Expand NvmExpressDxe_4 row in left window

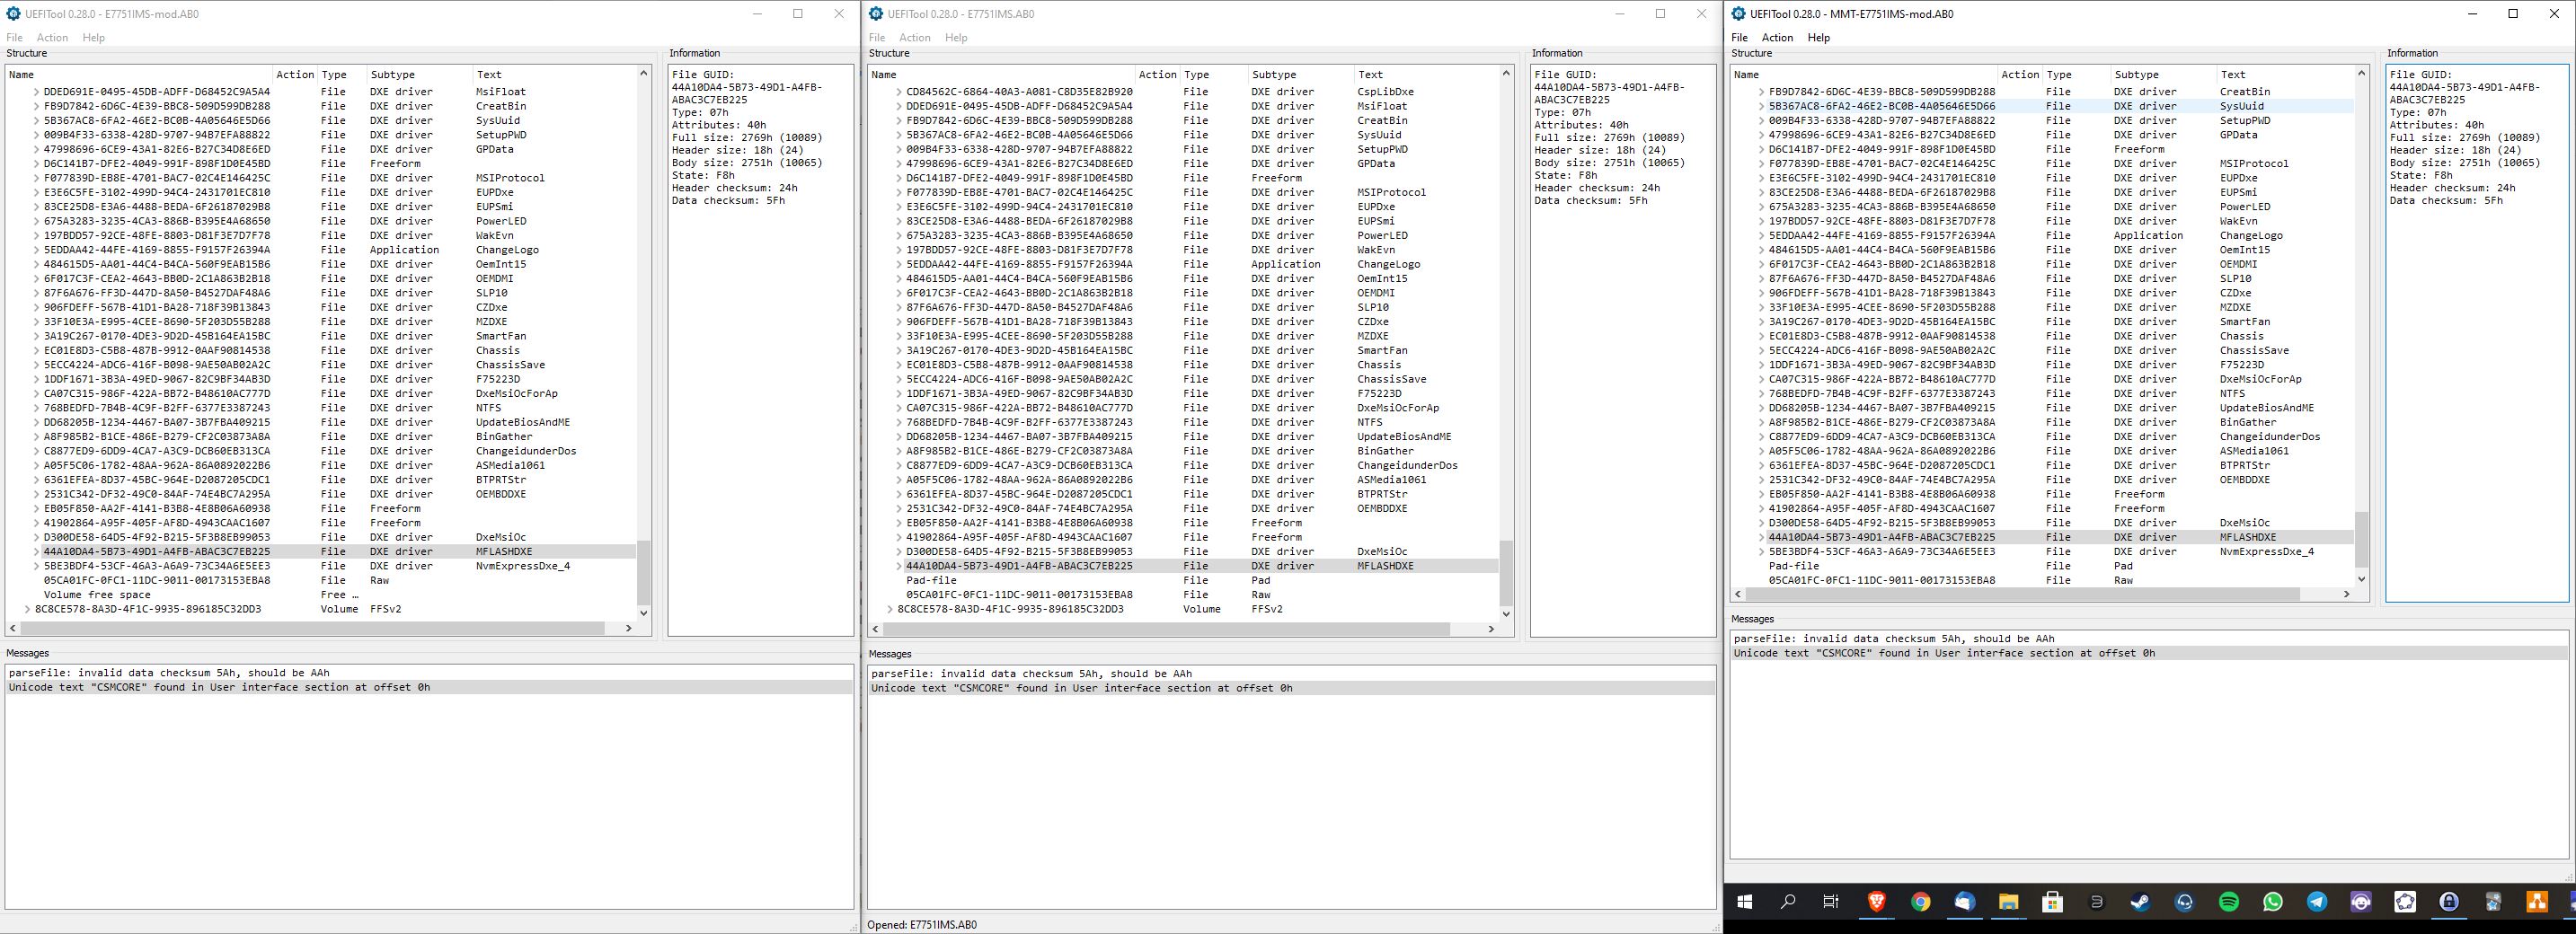point(37,566)
